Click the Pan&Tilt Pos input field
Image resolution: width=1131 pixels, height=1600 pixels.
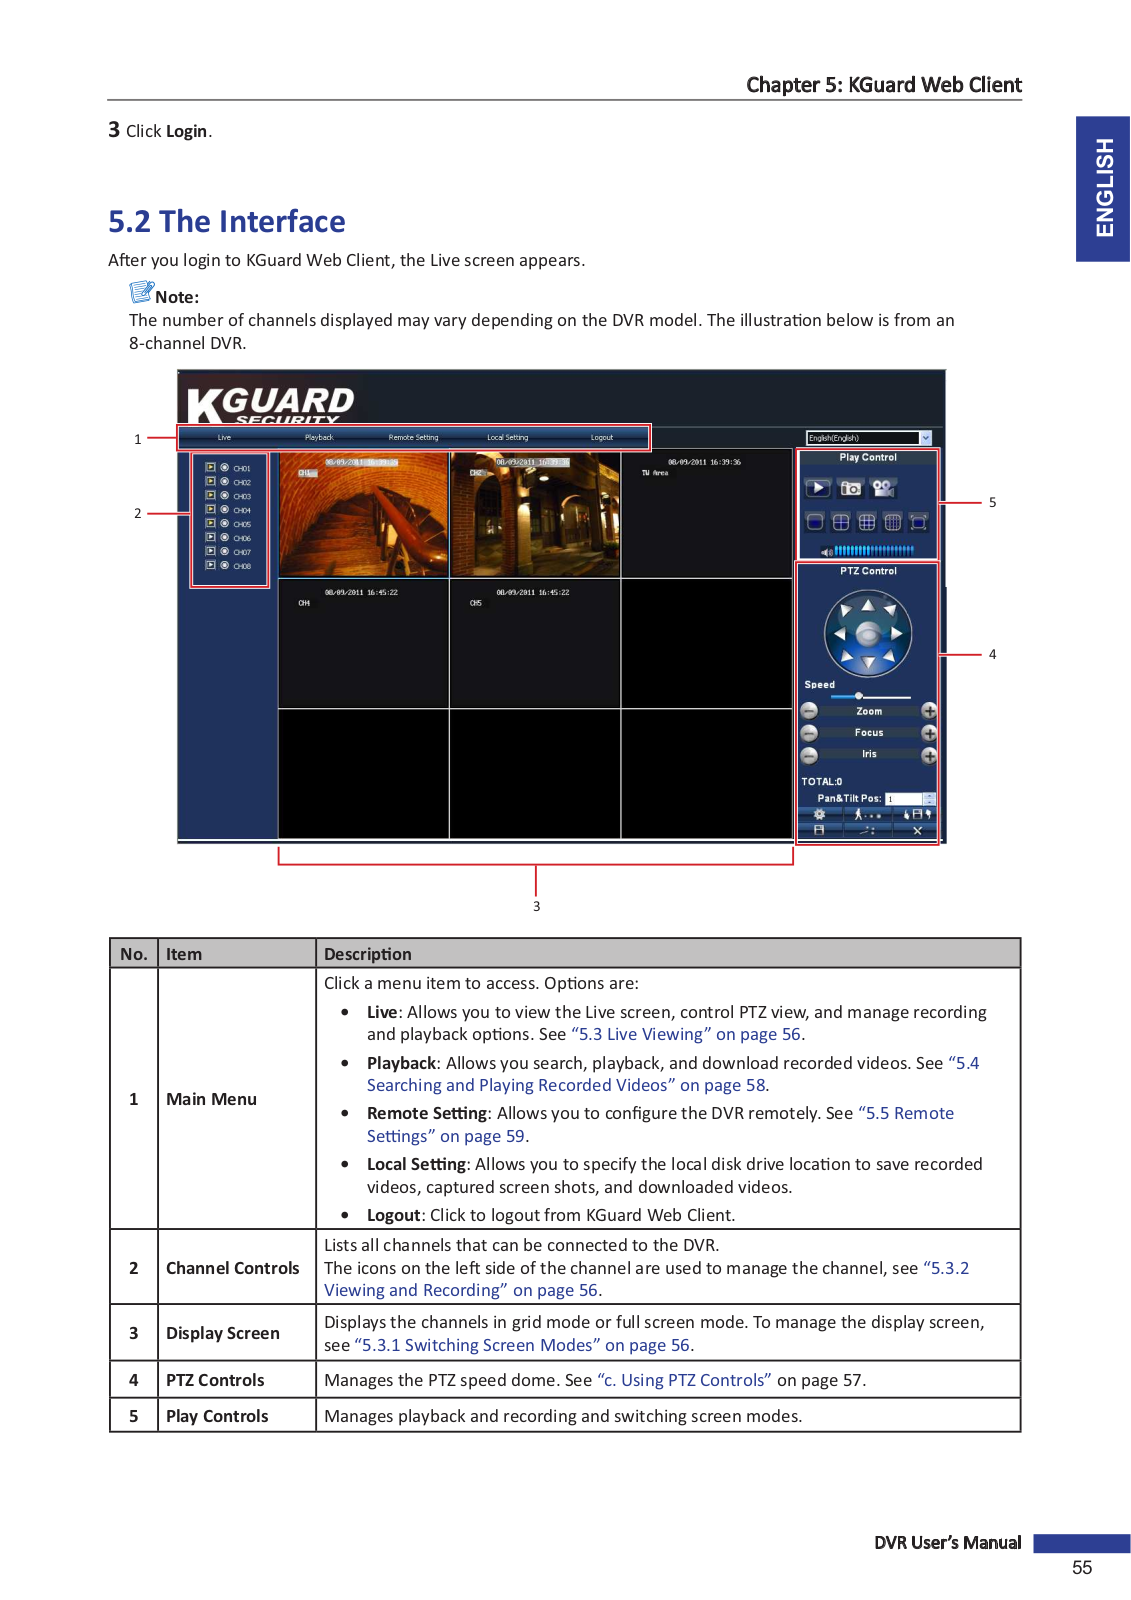click(x=904, y=799)
